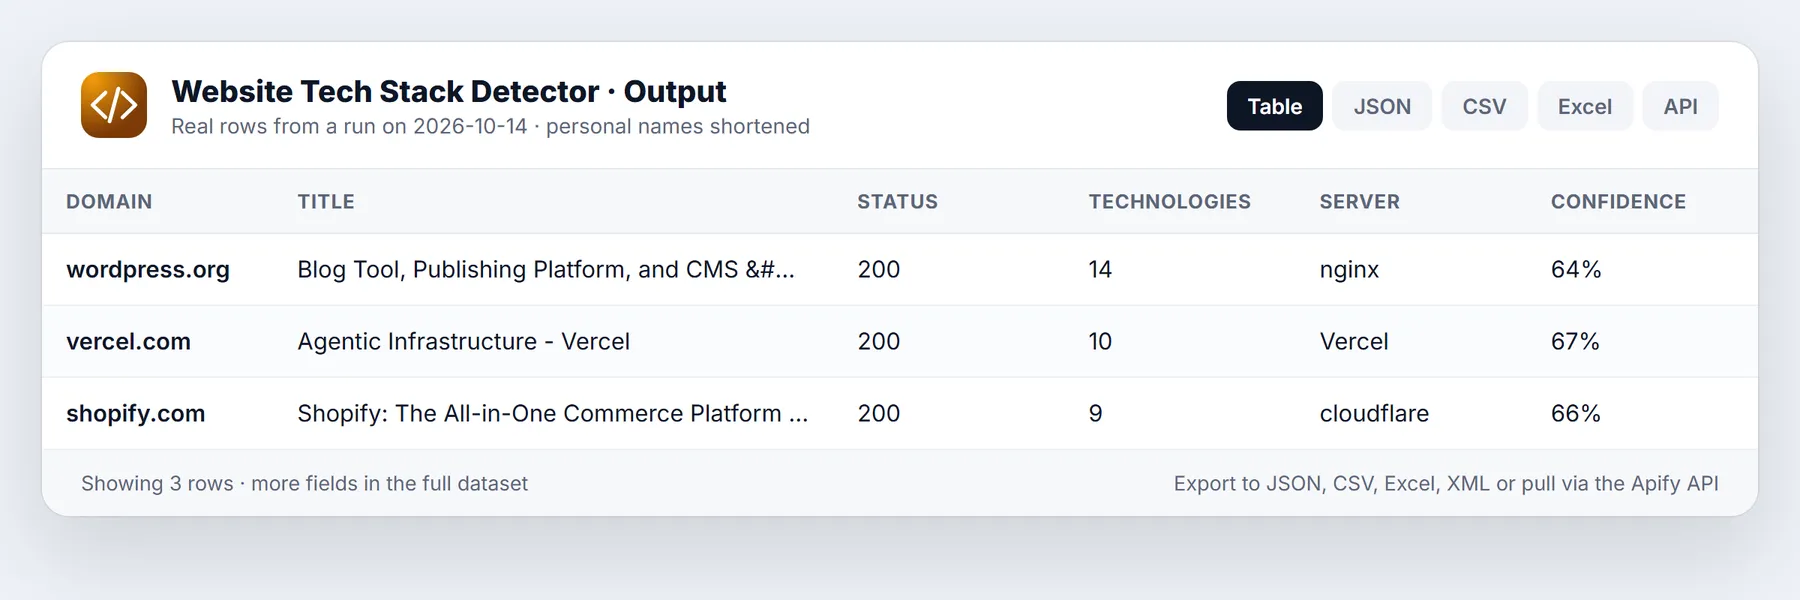1800x600 pixels.
Task: Click status 200 in wordpress.org row
Action: pyautogui.click(x=879, y=269)
